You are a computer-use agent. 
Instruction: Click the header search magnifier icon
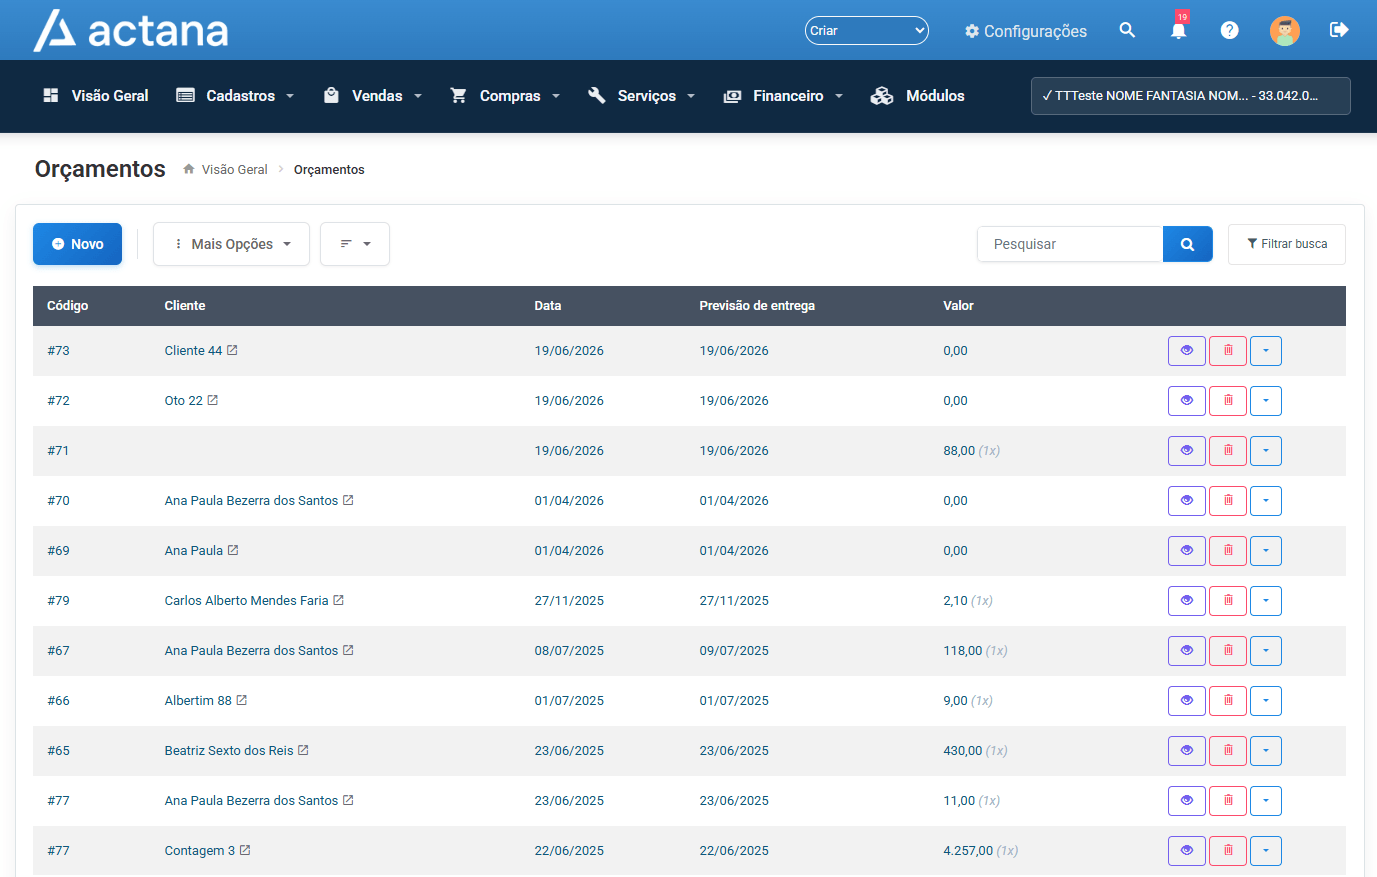pyautogui.click(x=1127, y=30)
